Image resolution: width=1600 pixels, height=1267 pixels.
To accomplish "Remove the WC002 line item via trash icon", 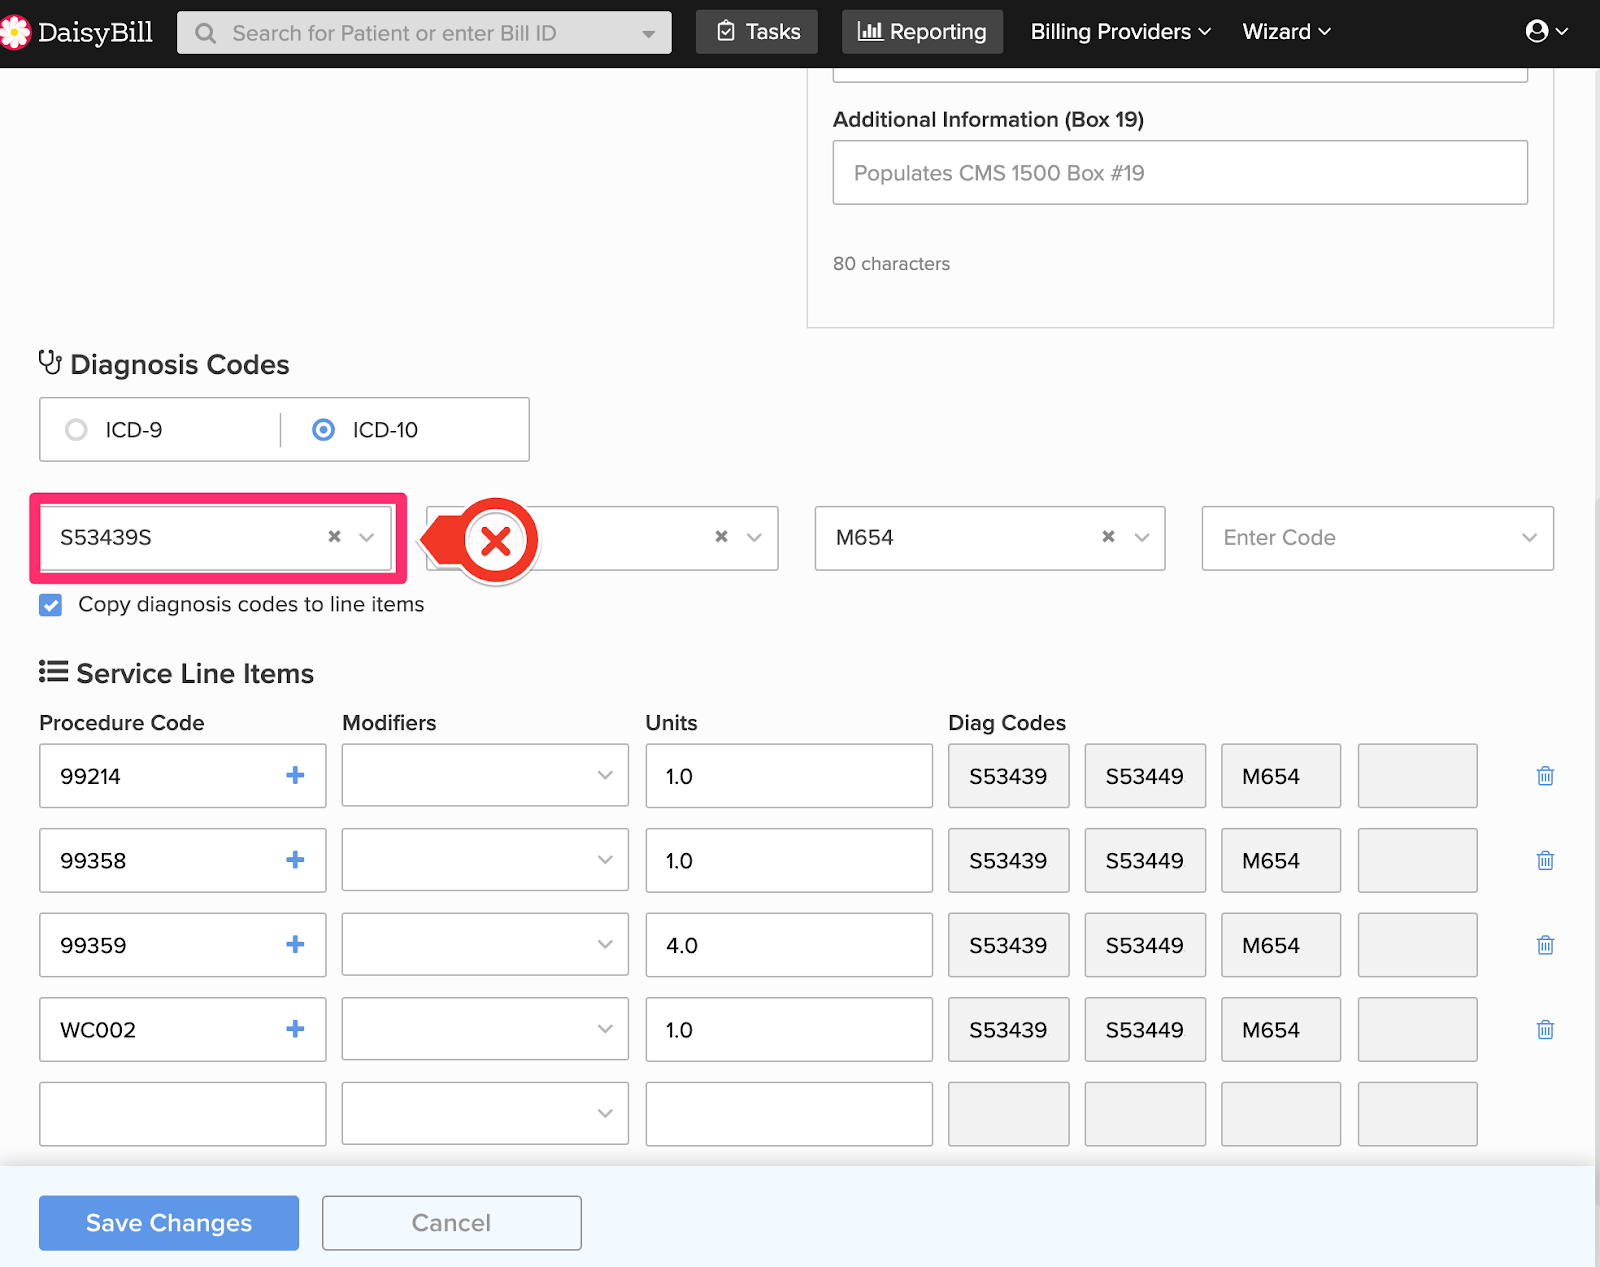I will pyautogui.click(x=1545, y=1030).
